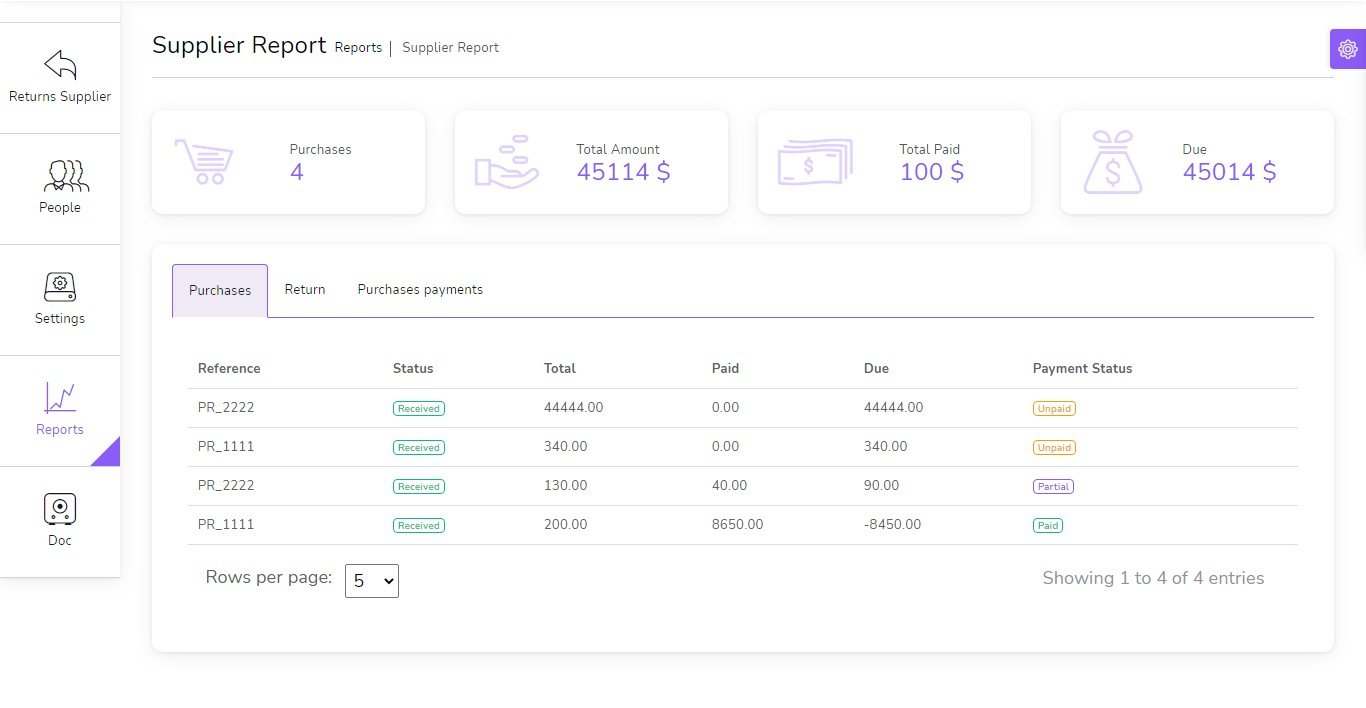Screen dimensions: 1366x708
Task: Select the Reports chart icon
Action: tap(60, 398)
